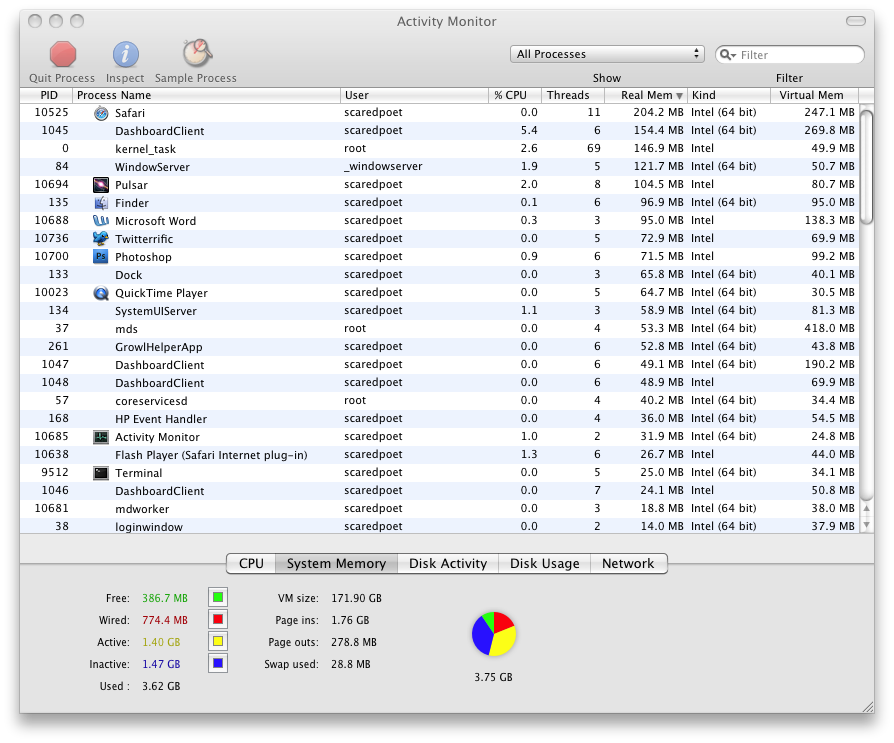894x743 pixels.
Task: Sort by Threads column header
Action: click(573, 95)
